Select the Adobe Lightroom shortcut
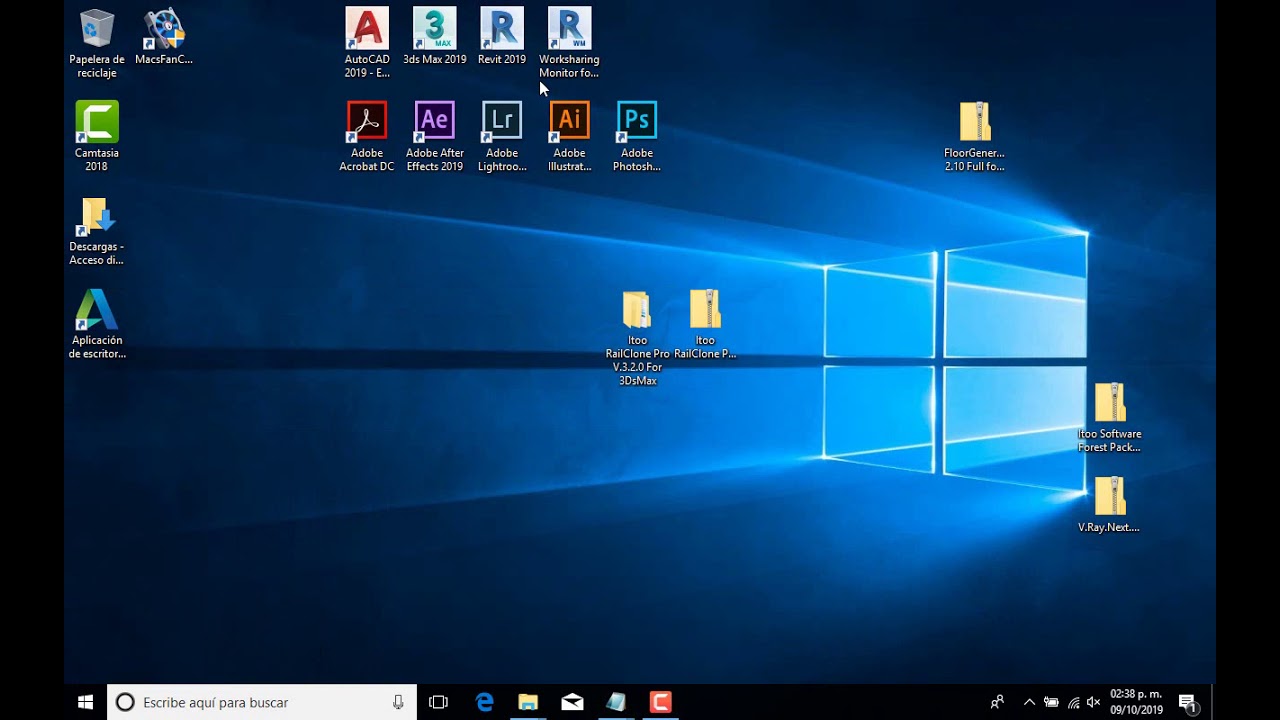1280x720 pixels. [502, 137]
